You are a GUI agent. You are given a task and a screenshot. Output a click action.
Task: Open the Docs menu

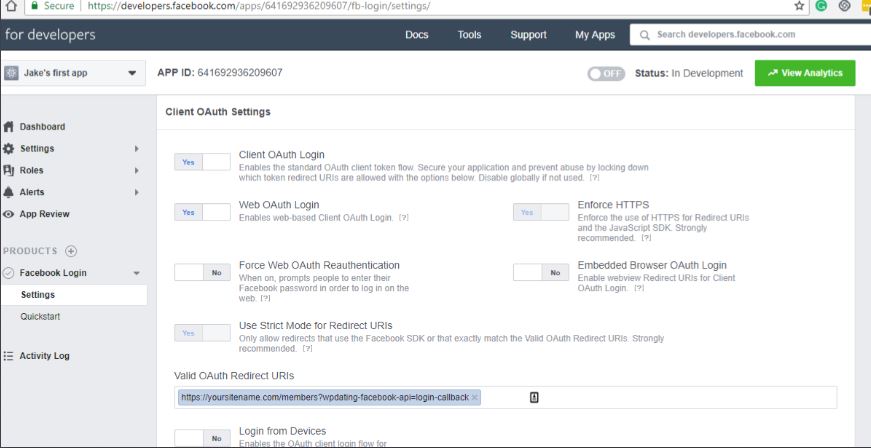[x=417, y=35]
